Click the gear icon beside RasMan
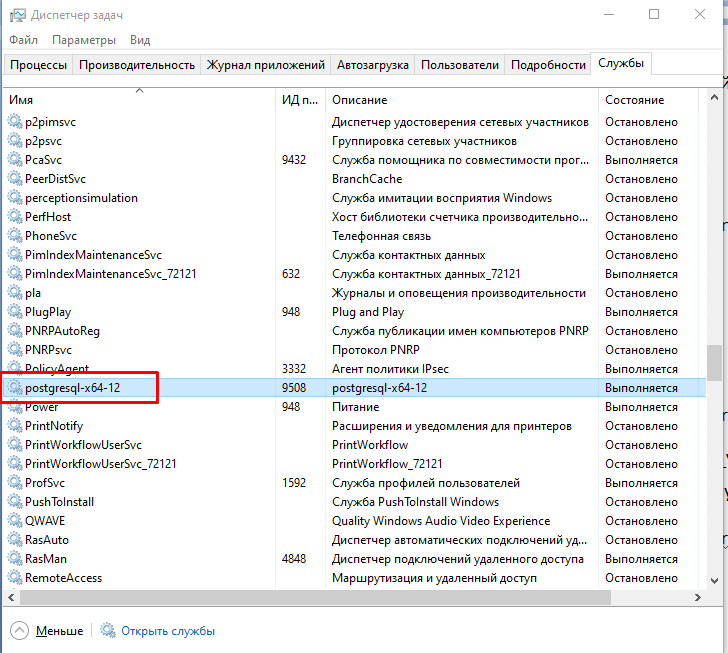728x653 pixels. click(15, 559)
